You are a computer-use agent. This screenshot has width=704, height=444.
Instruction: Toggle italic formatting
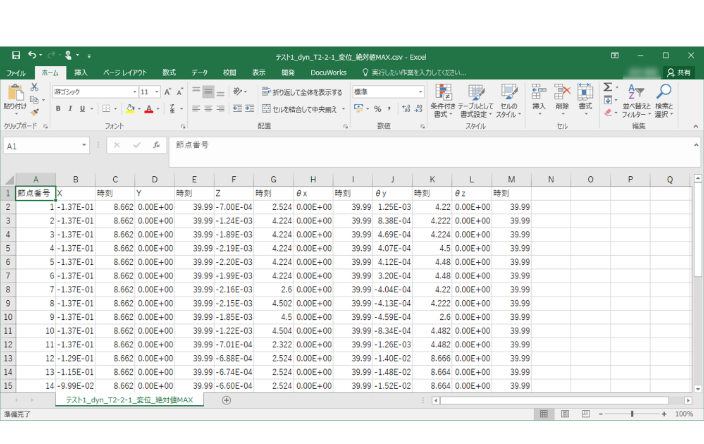71,109
